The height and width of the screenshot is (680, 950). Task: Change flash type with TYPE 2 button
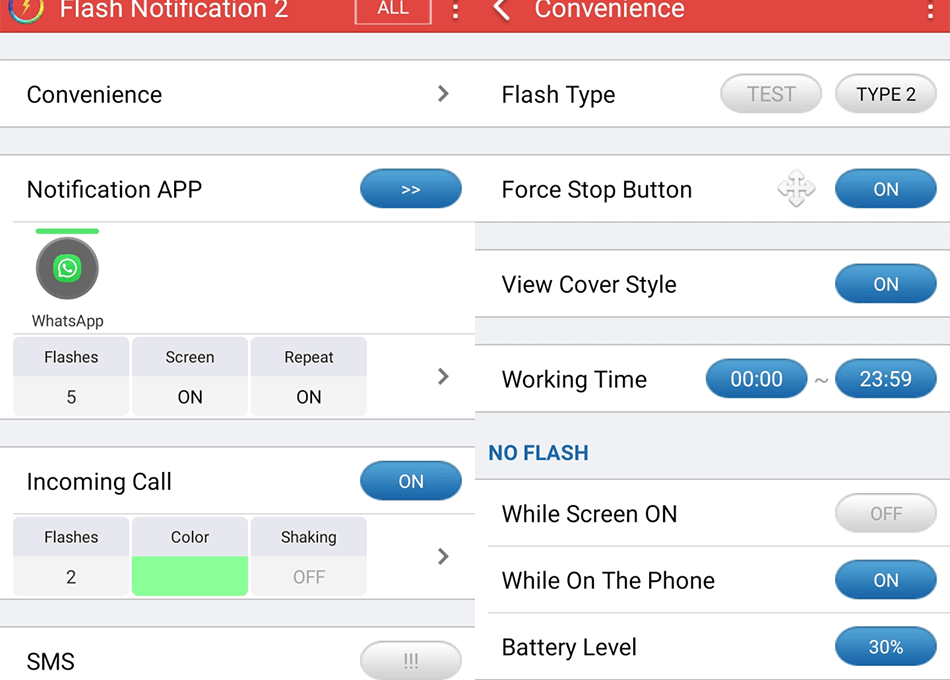[886, 94]
